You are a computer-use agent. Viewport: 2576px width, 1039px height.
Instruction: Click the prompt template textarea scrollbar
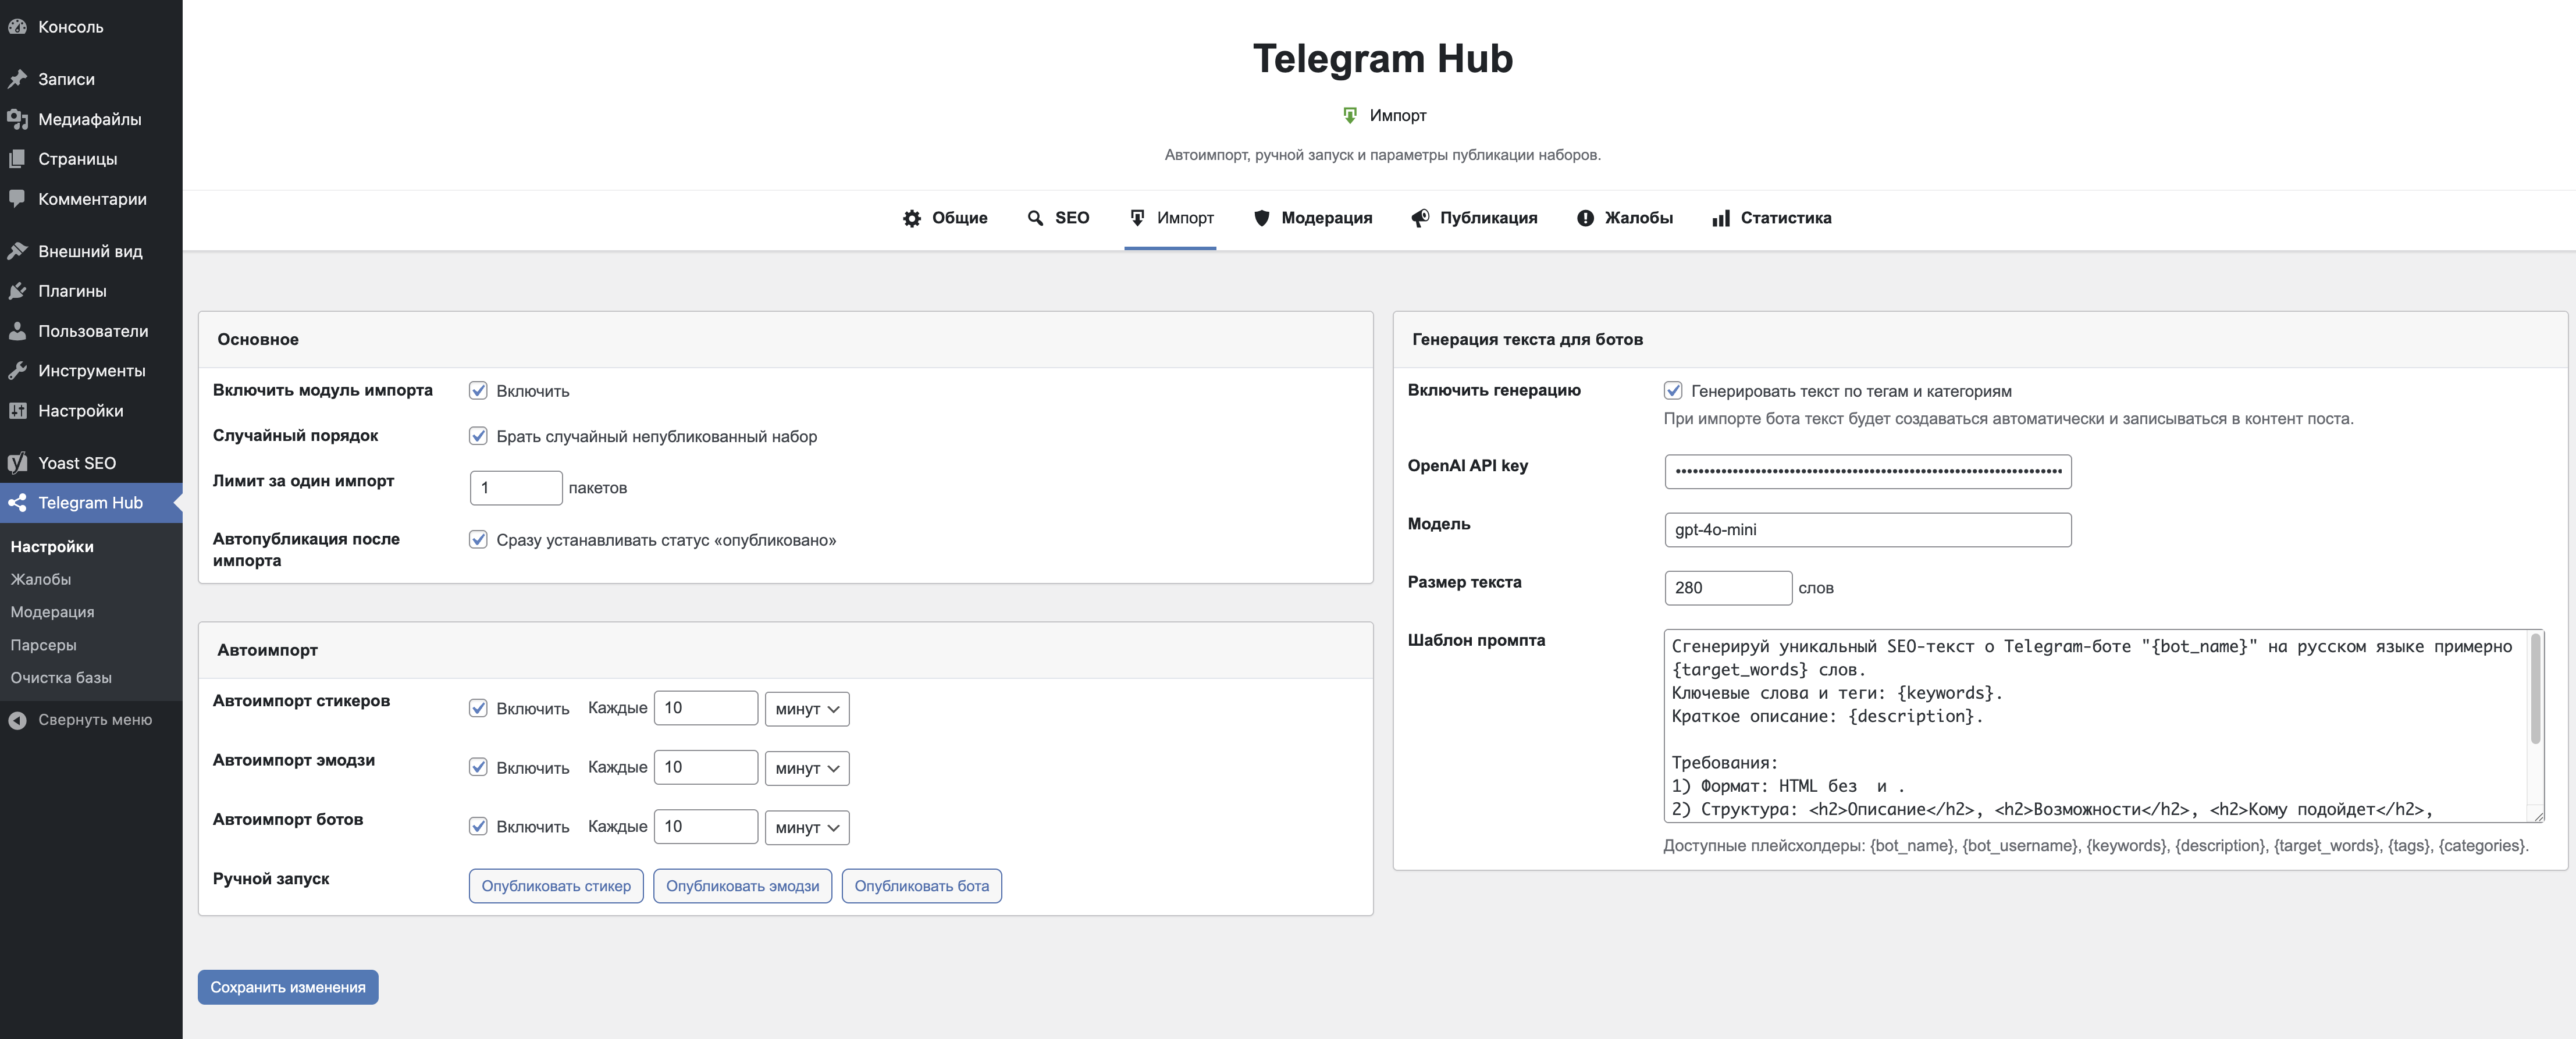(2535, 690)
